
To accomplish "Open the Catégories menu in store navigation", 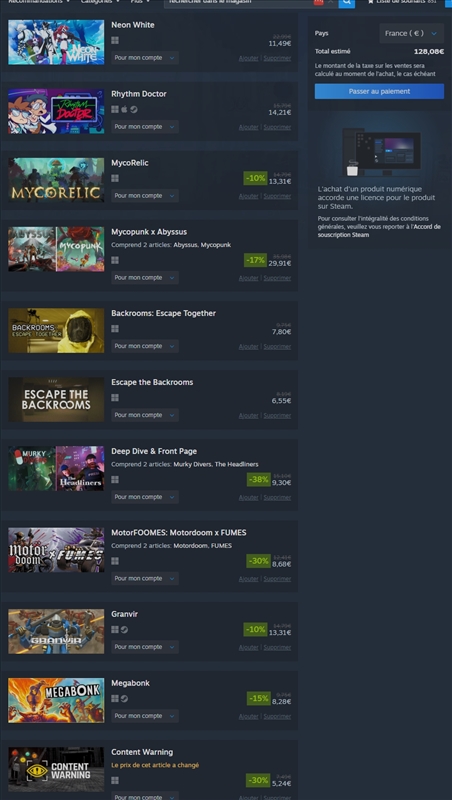I will pyautogui.click(x=100, y=2).
